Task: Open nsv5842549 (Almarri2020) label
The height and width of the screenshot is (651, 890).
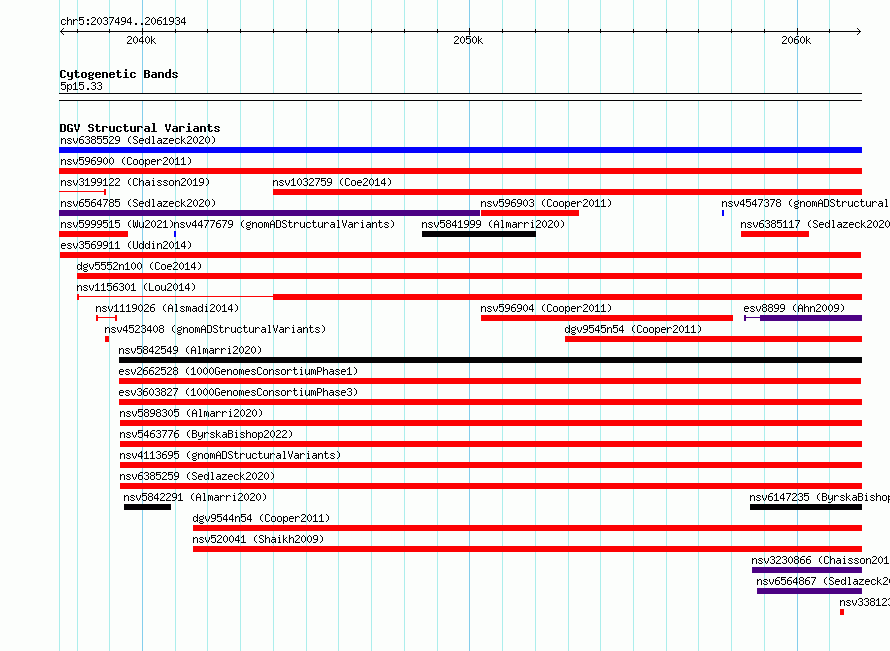Action: pos(190,350)
